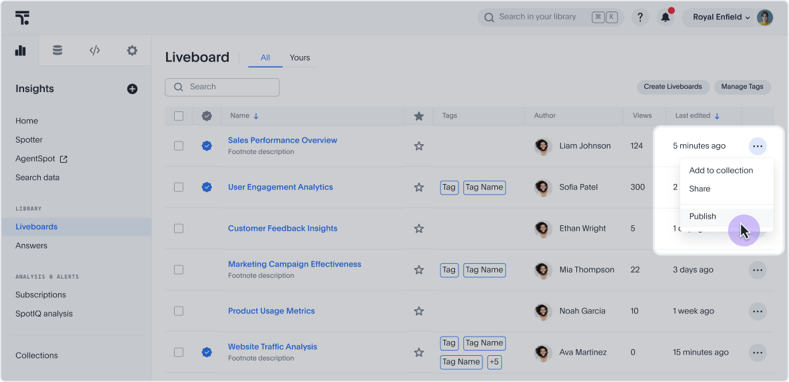This screenshot has width=789, height=382.
Task: Star the User Engagement Analytics liveboard
Action: click(419, 187)
